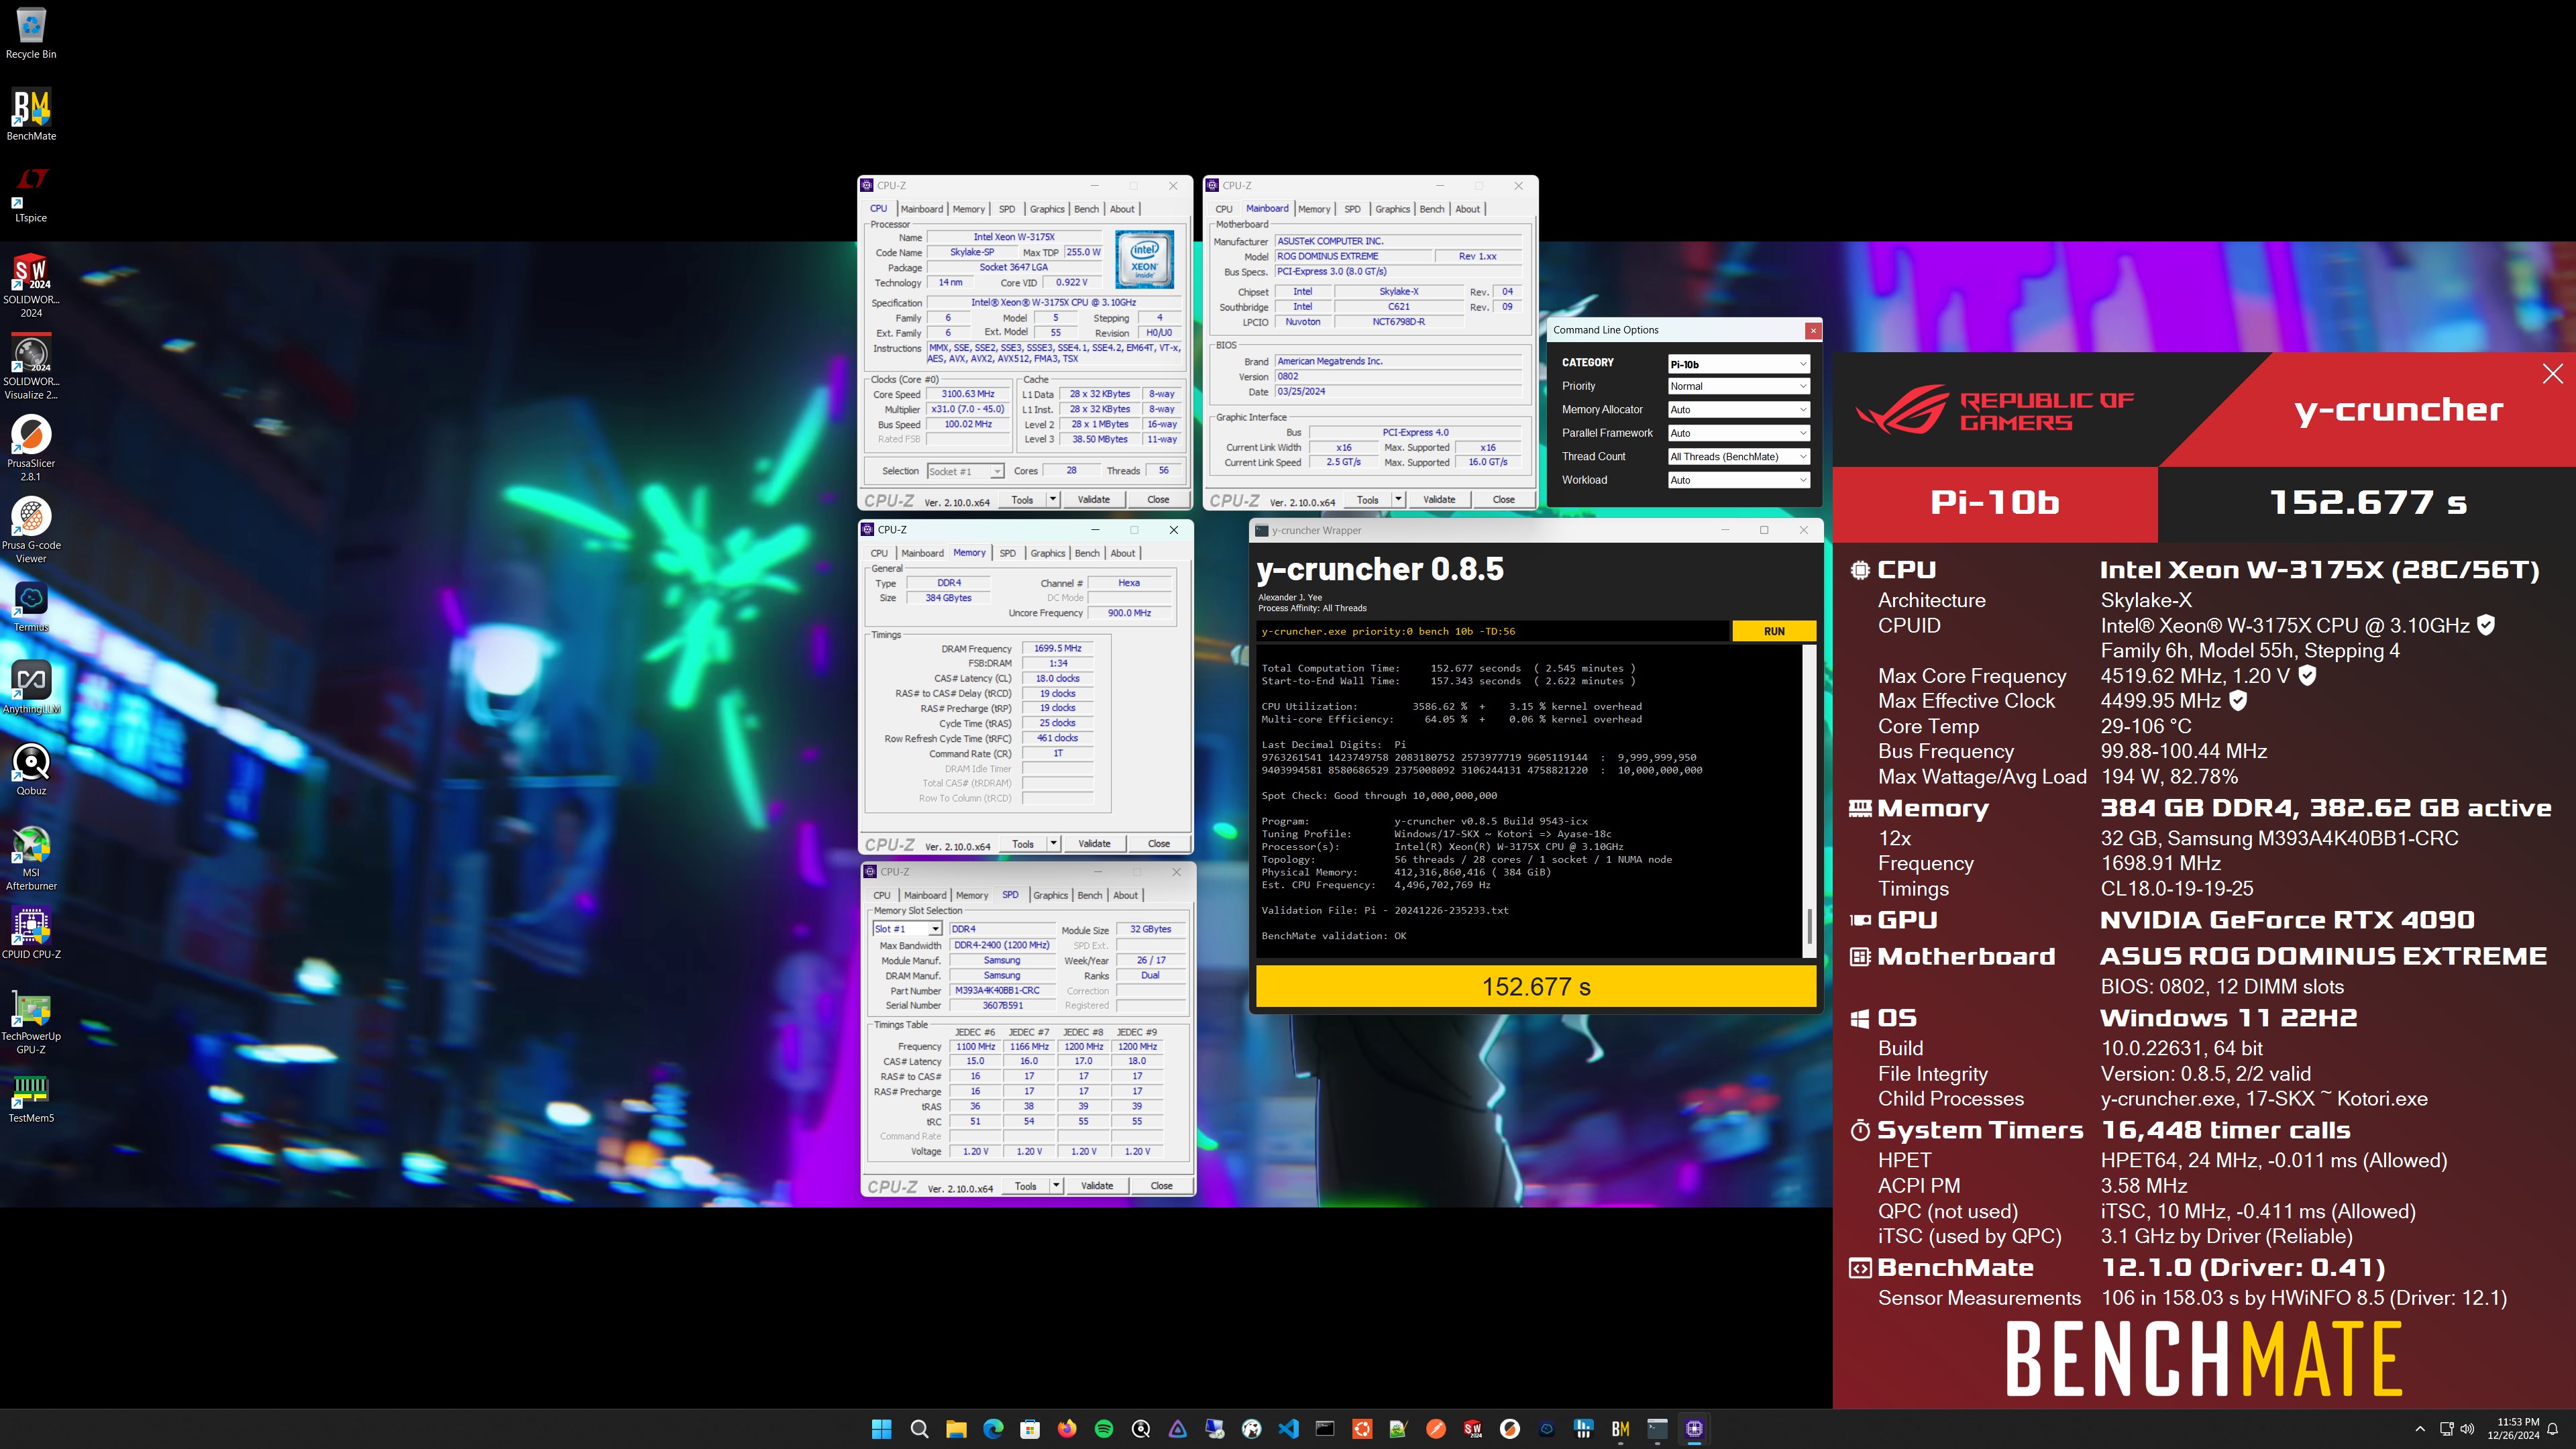This screenshot has width=2576, height=1449.
Task: Click Validate in CPU-Z Memory window
Action: click(1094, 843)
